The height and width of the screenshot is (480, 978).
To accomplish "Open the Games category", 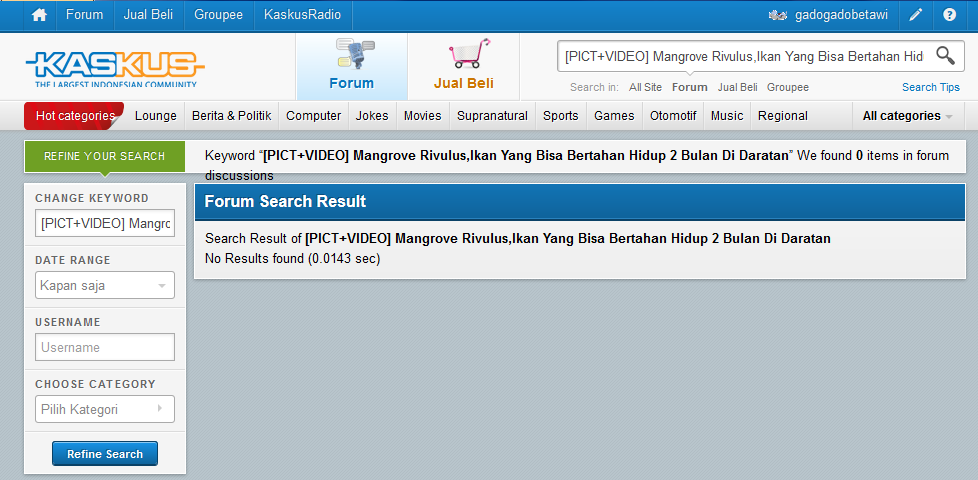I will (x=614, y=116).
